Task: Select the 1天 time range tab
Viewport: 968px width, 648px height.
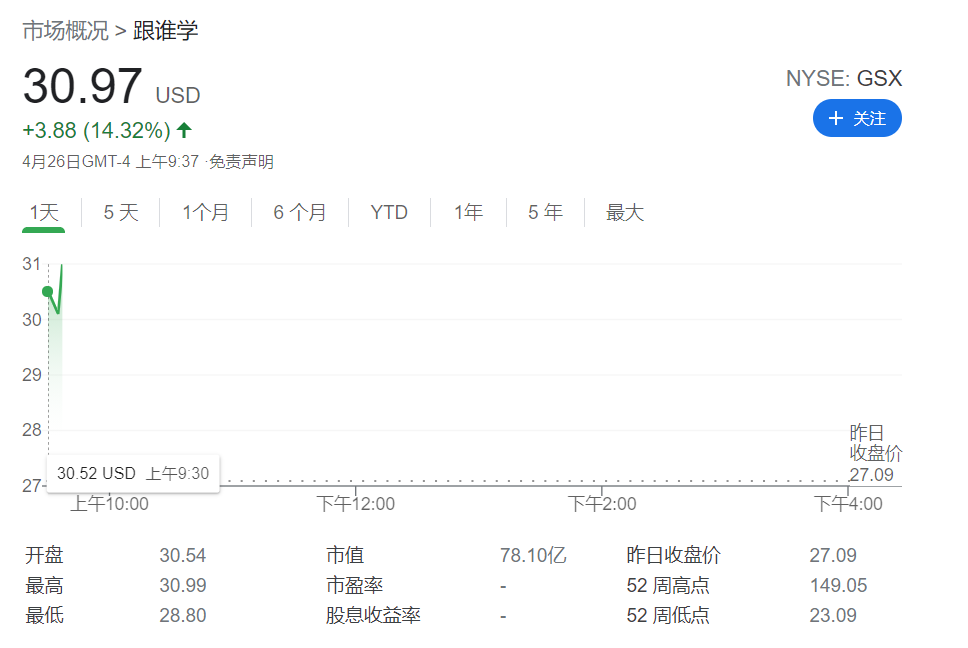Action: point(44,213)
